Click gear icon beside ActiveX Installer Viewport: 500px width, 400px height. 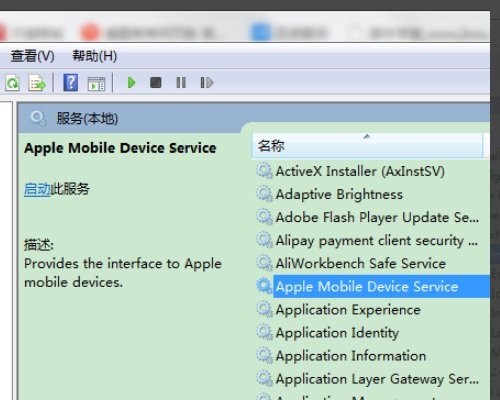(x=264, y=171)
